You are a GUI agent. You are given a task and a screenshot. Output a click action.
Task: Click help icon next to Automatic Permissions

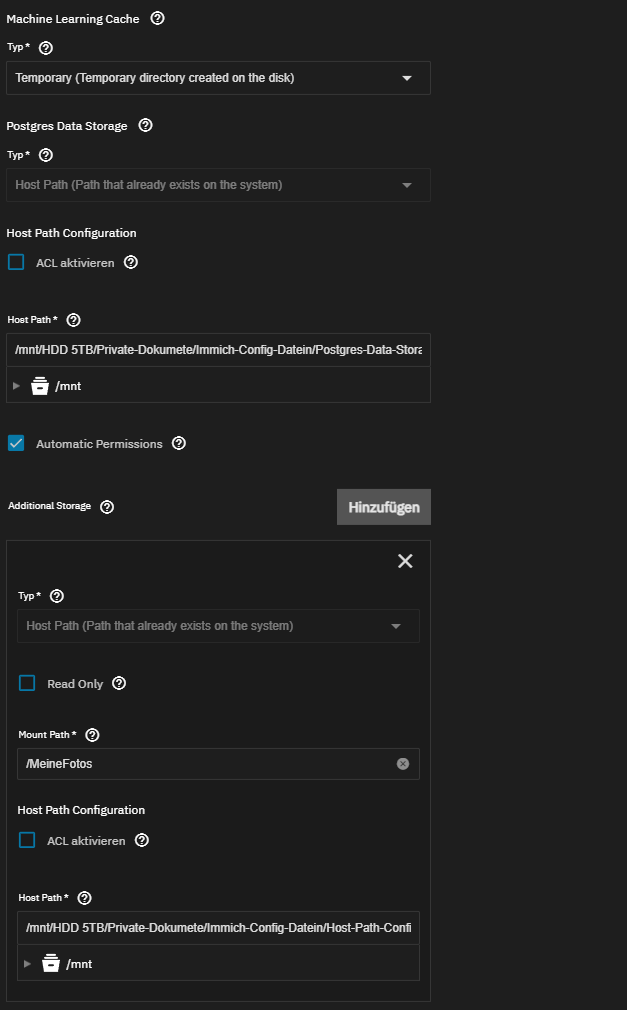coord(179,443)
